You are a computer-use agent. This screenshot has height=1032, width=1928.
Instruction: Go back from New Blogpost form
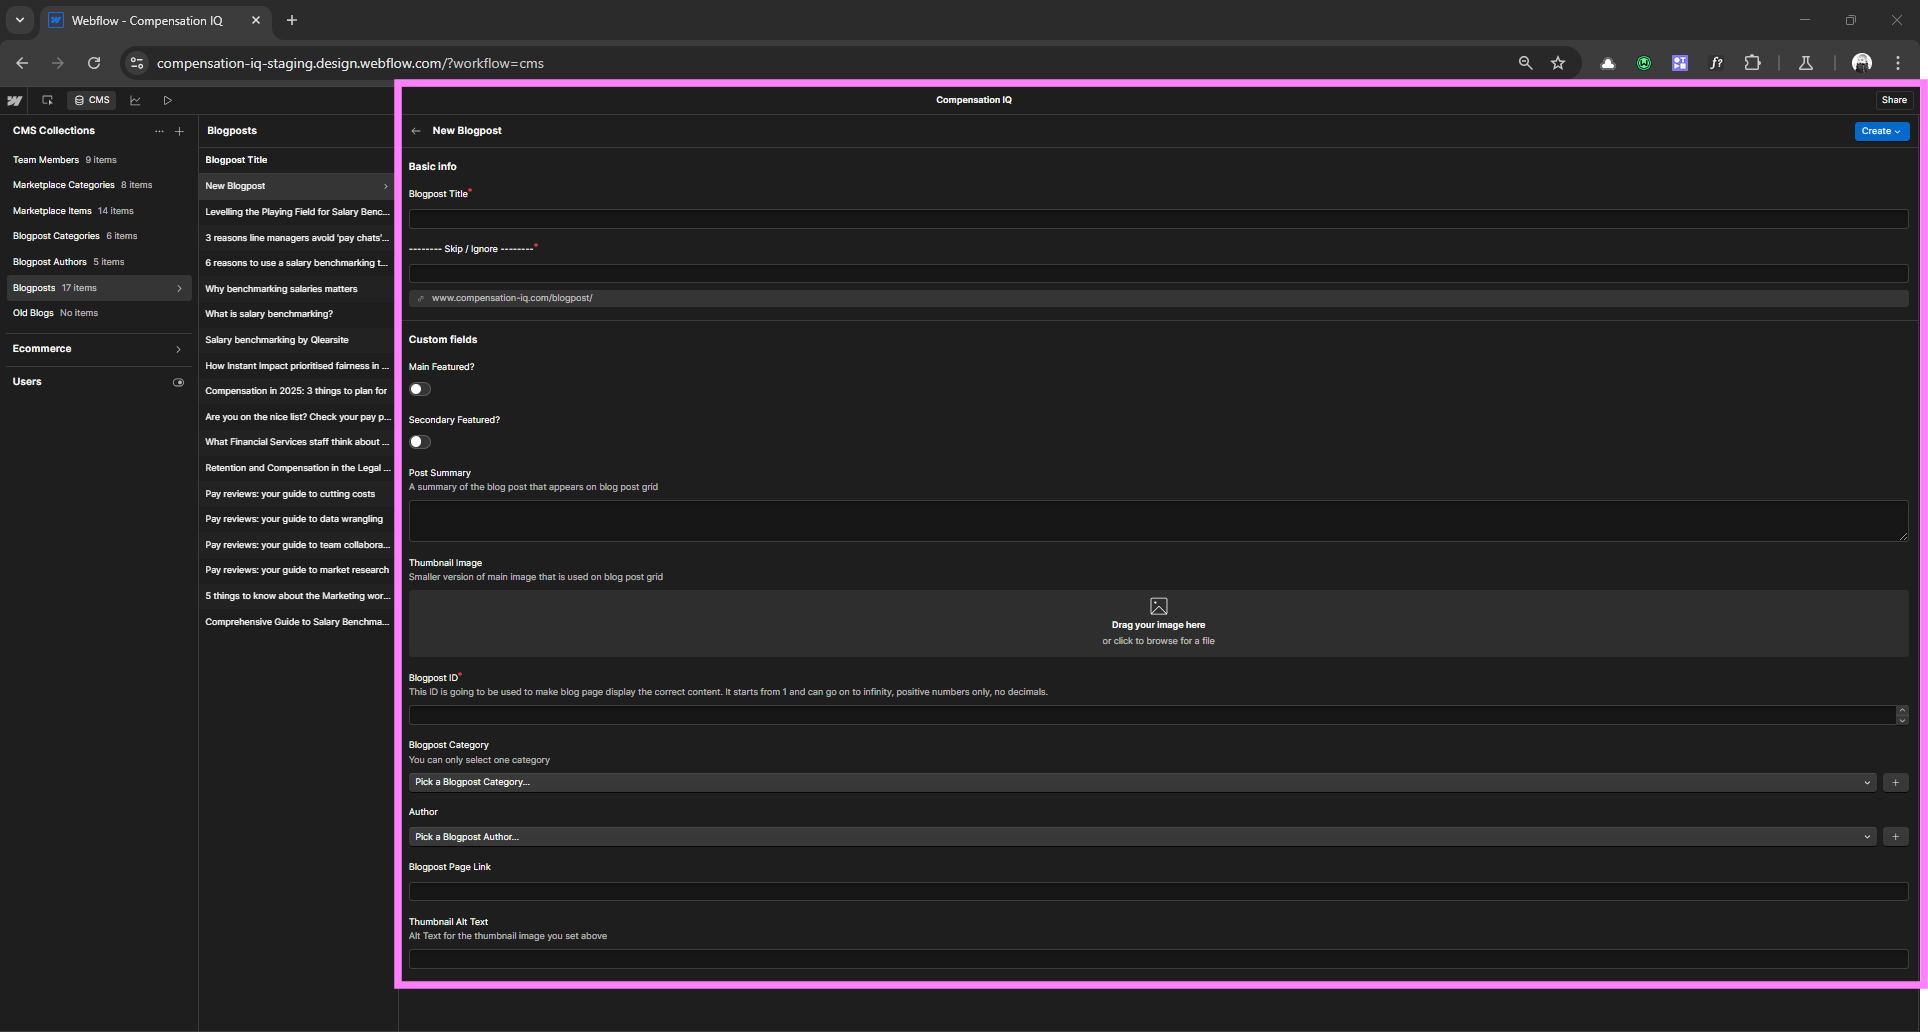[416, 131]
